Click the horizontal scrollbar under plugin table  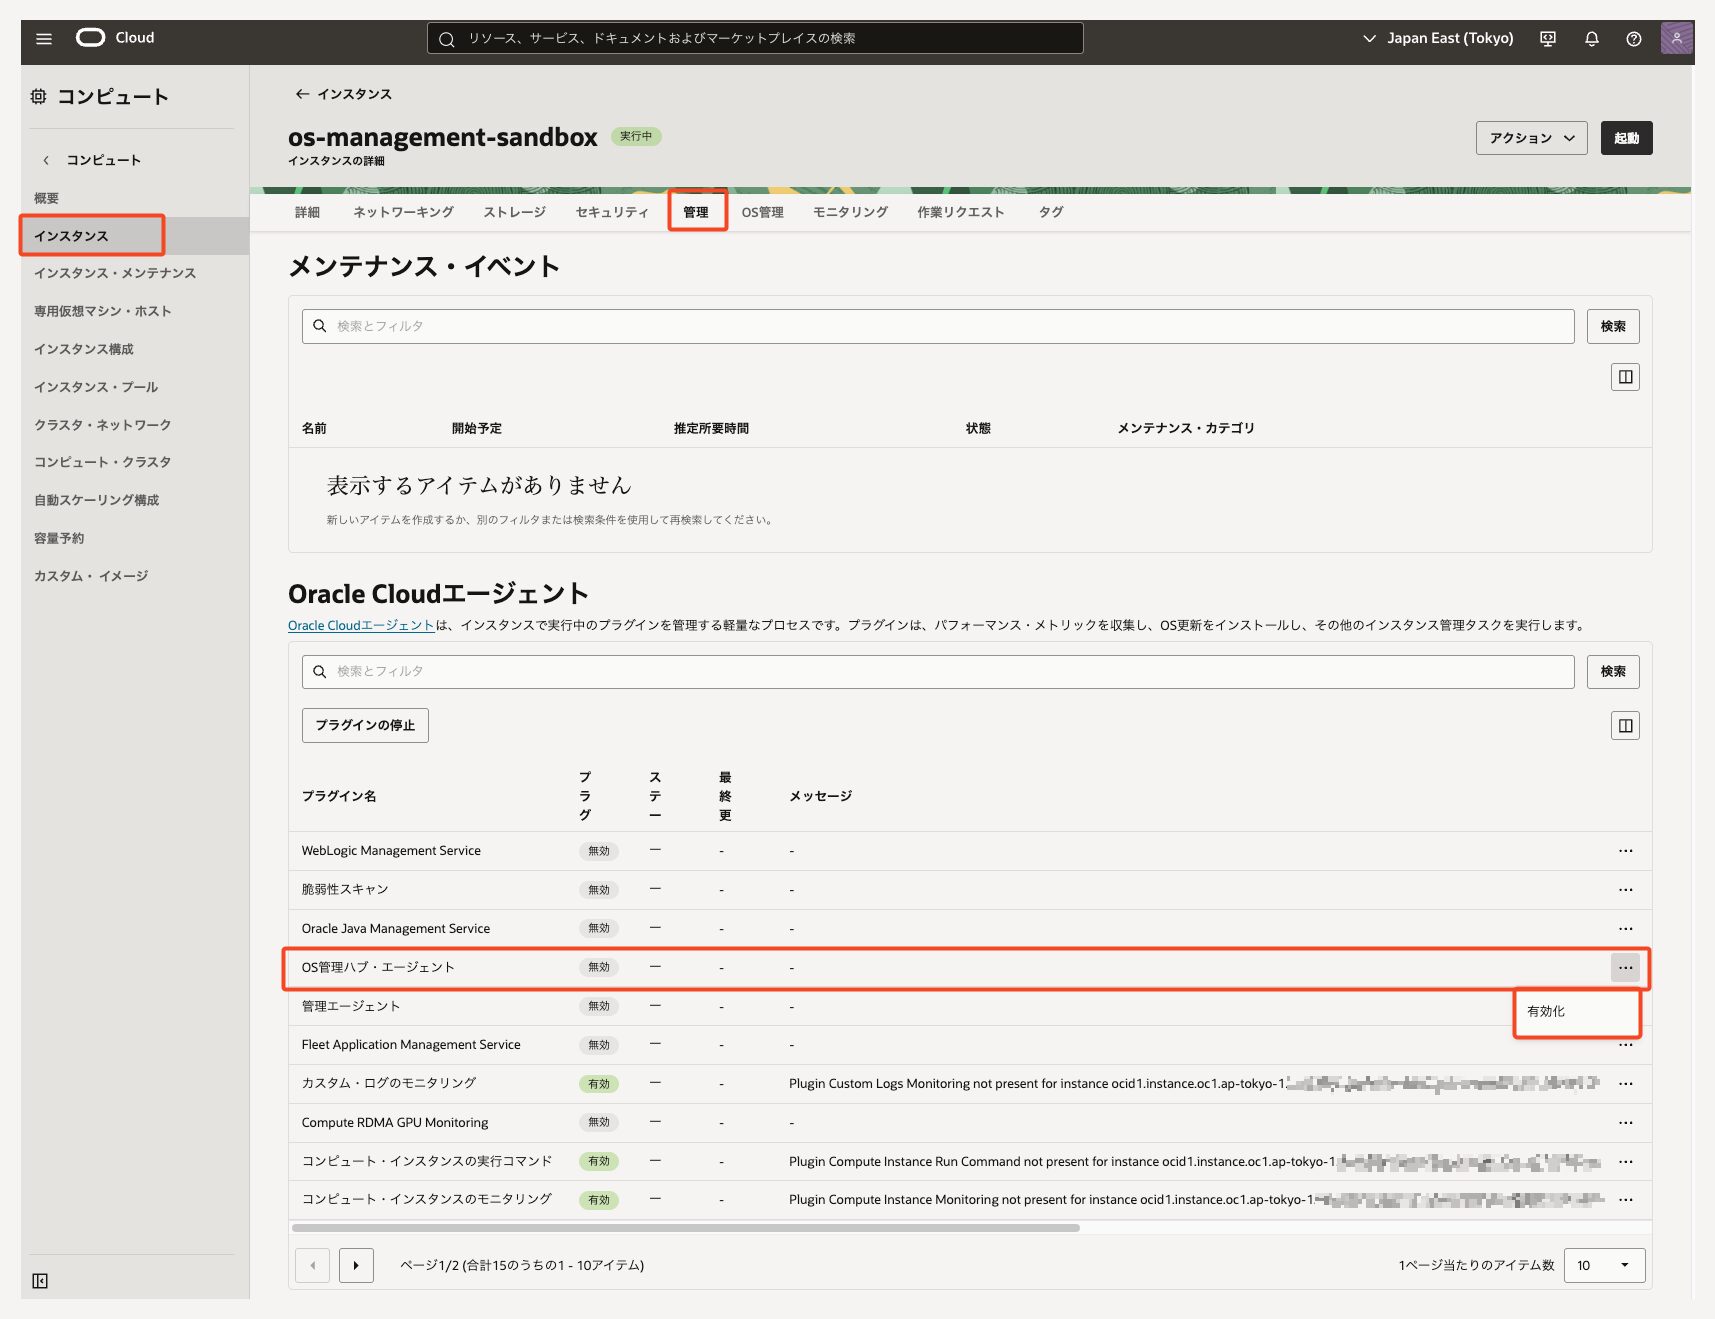coord(685,1228)
